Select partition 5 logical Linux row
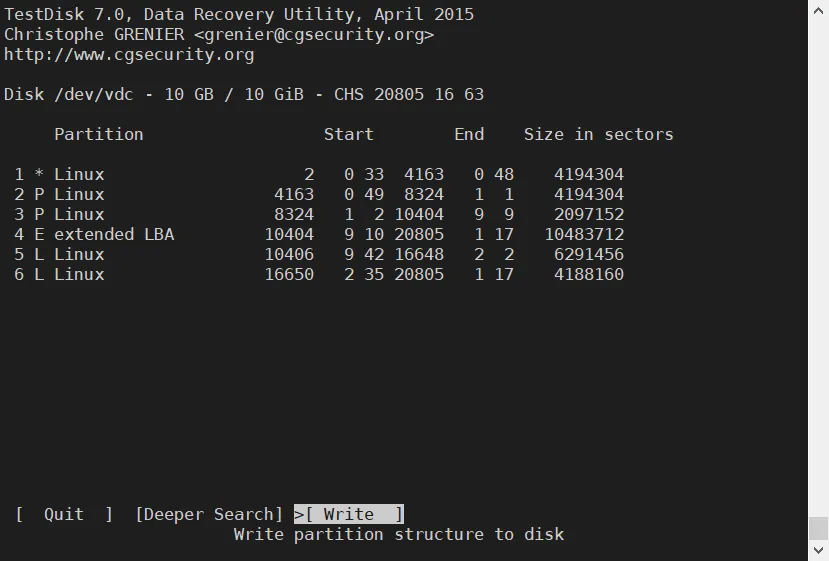Screen dimensions: 829x561 (319, 254)
